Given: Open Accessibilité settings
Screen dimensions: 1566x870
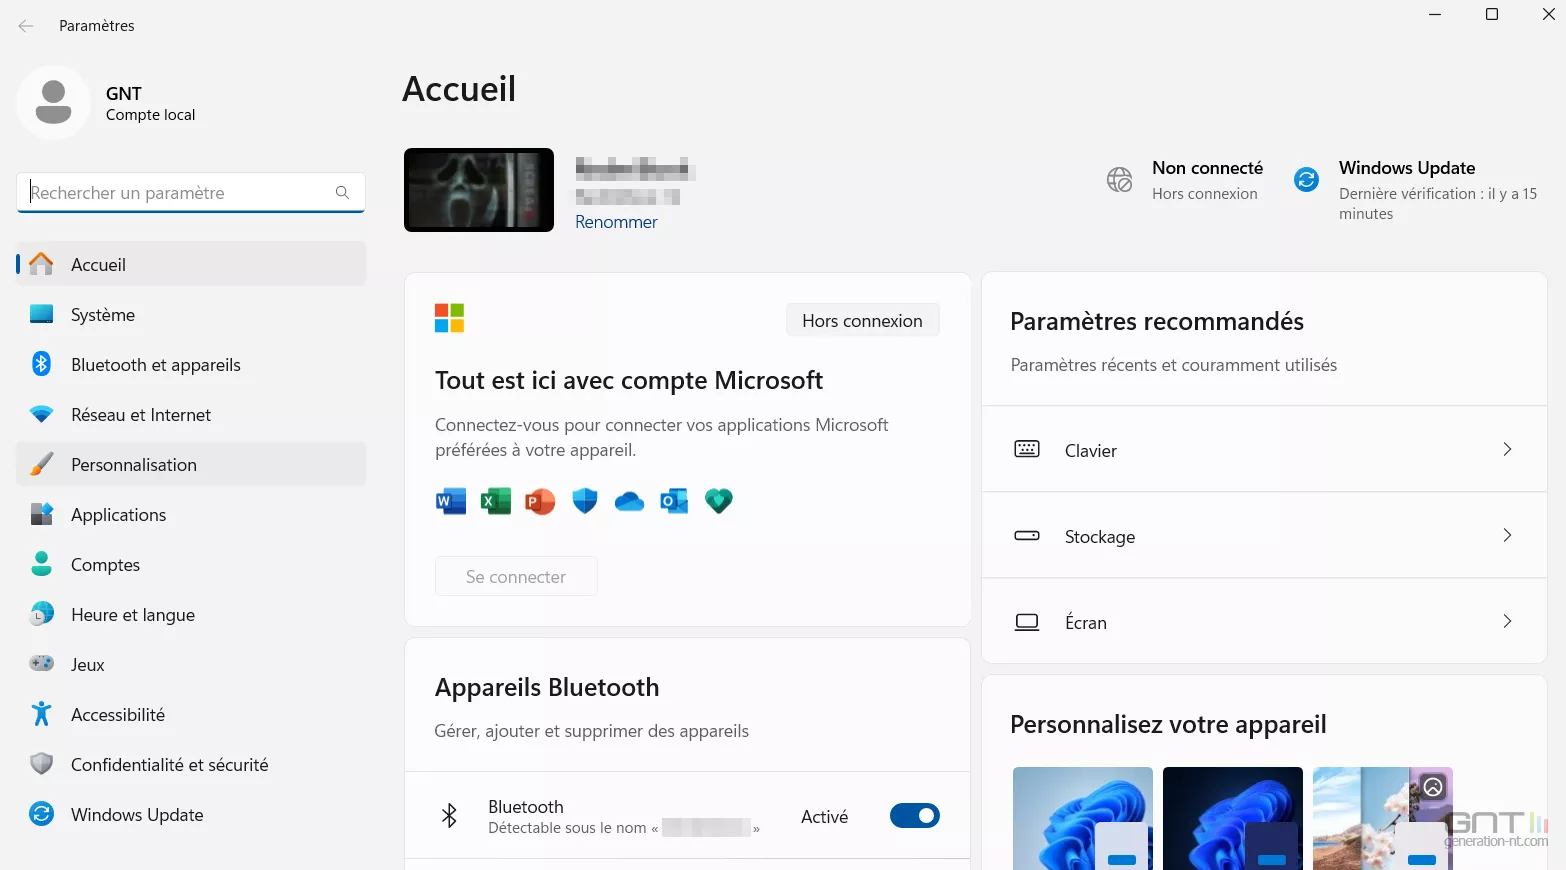Looking at the screenshot, I should [191, 714].
